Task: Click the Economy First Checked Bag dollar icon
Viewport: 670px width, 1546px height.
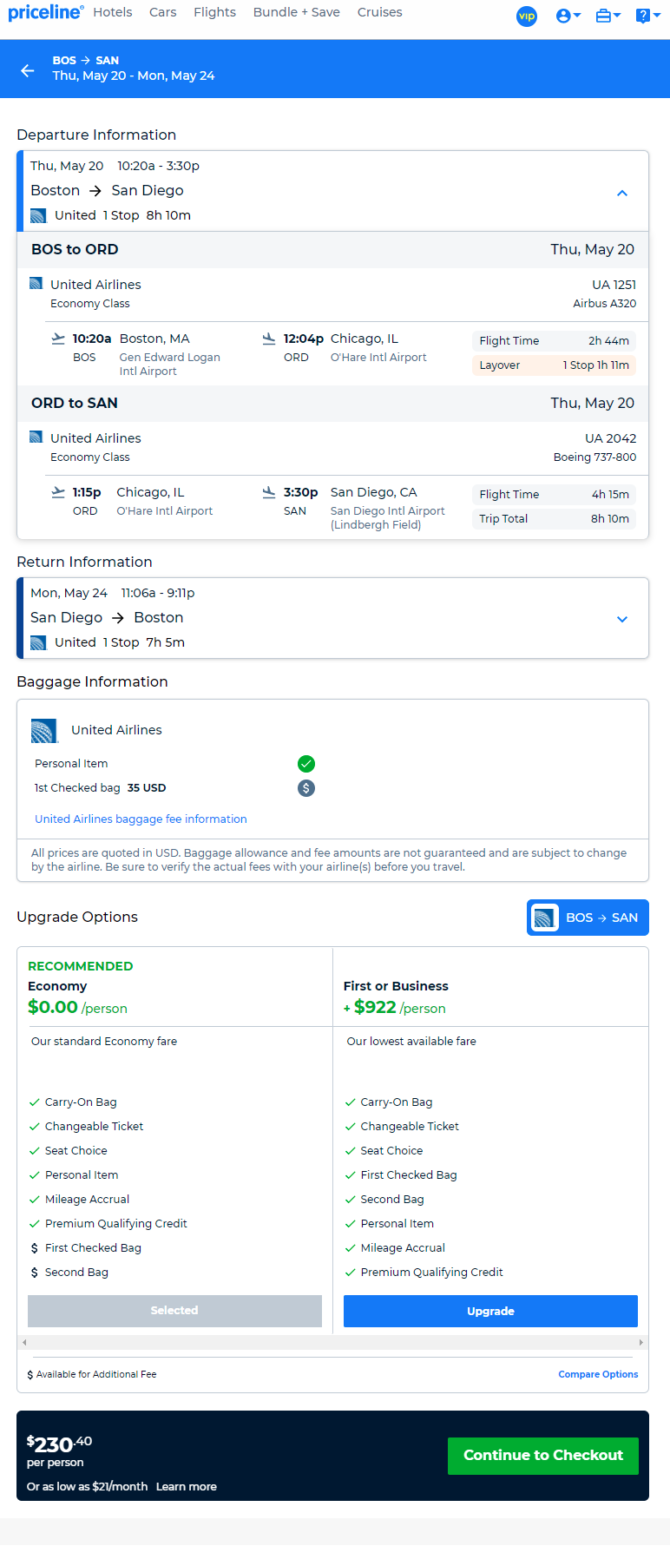Action: 34,1248
